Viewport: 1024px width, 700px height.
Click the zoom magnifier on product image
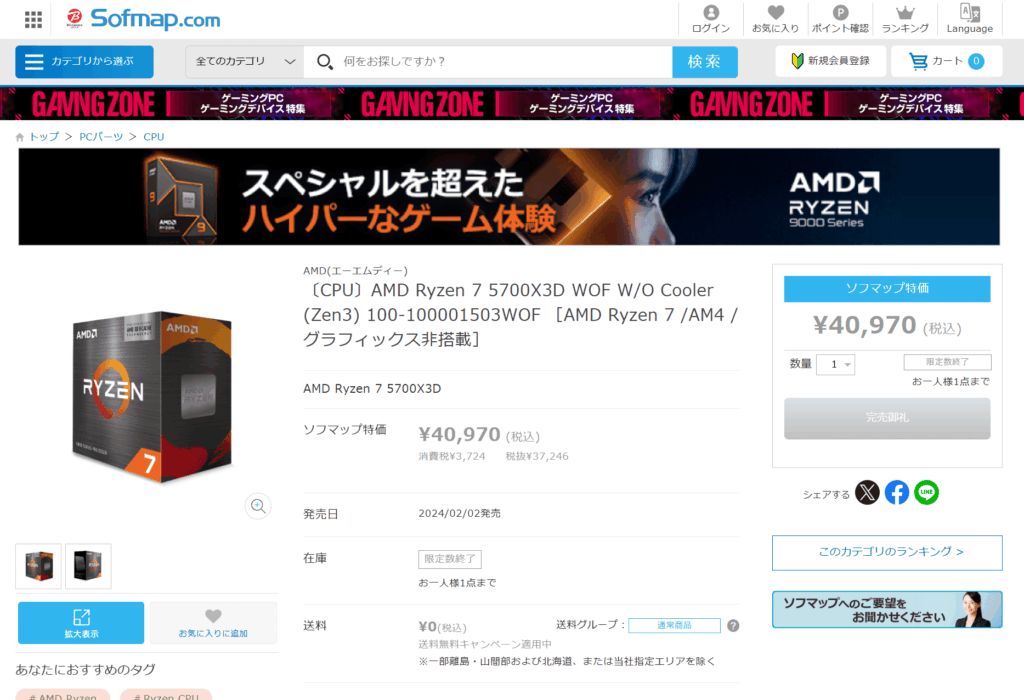coord(258,506)
